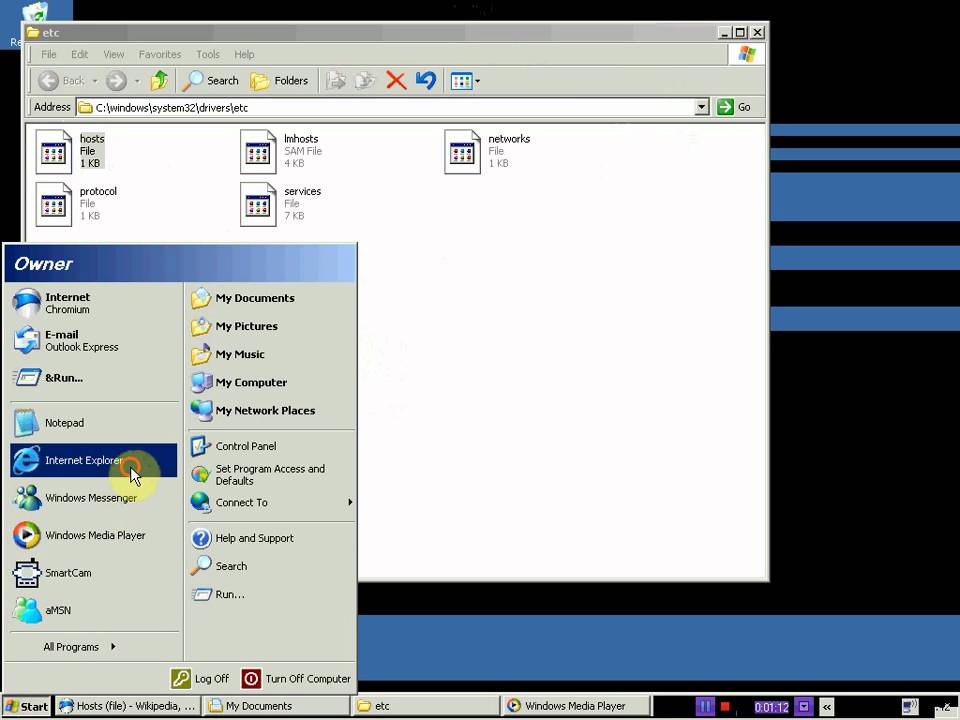
Task: Open My Documents from Start menu
Action: [x=272, y=298]
